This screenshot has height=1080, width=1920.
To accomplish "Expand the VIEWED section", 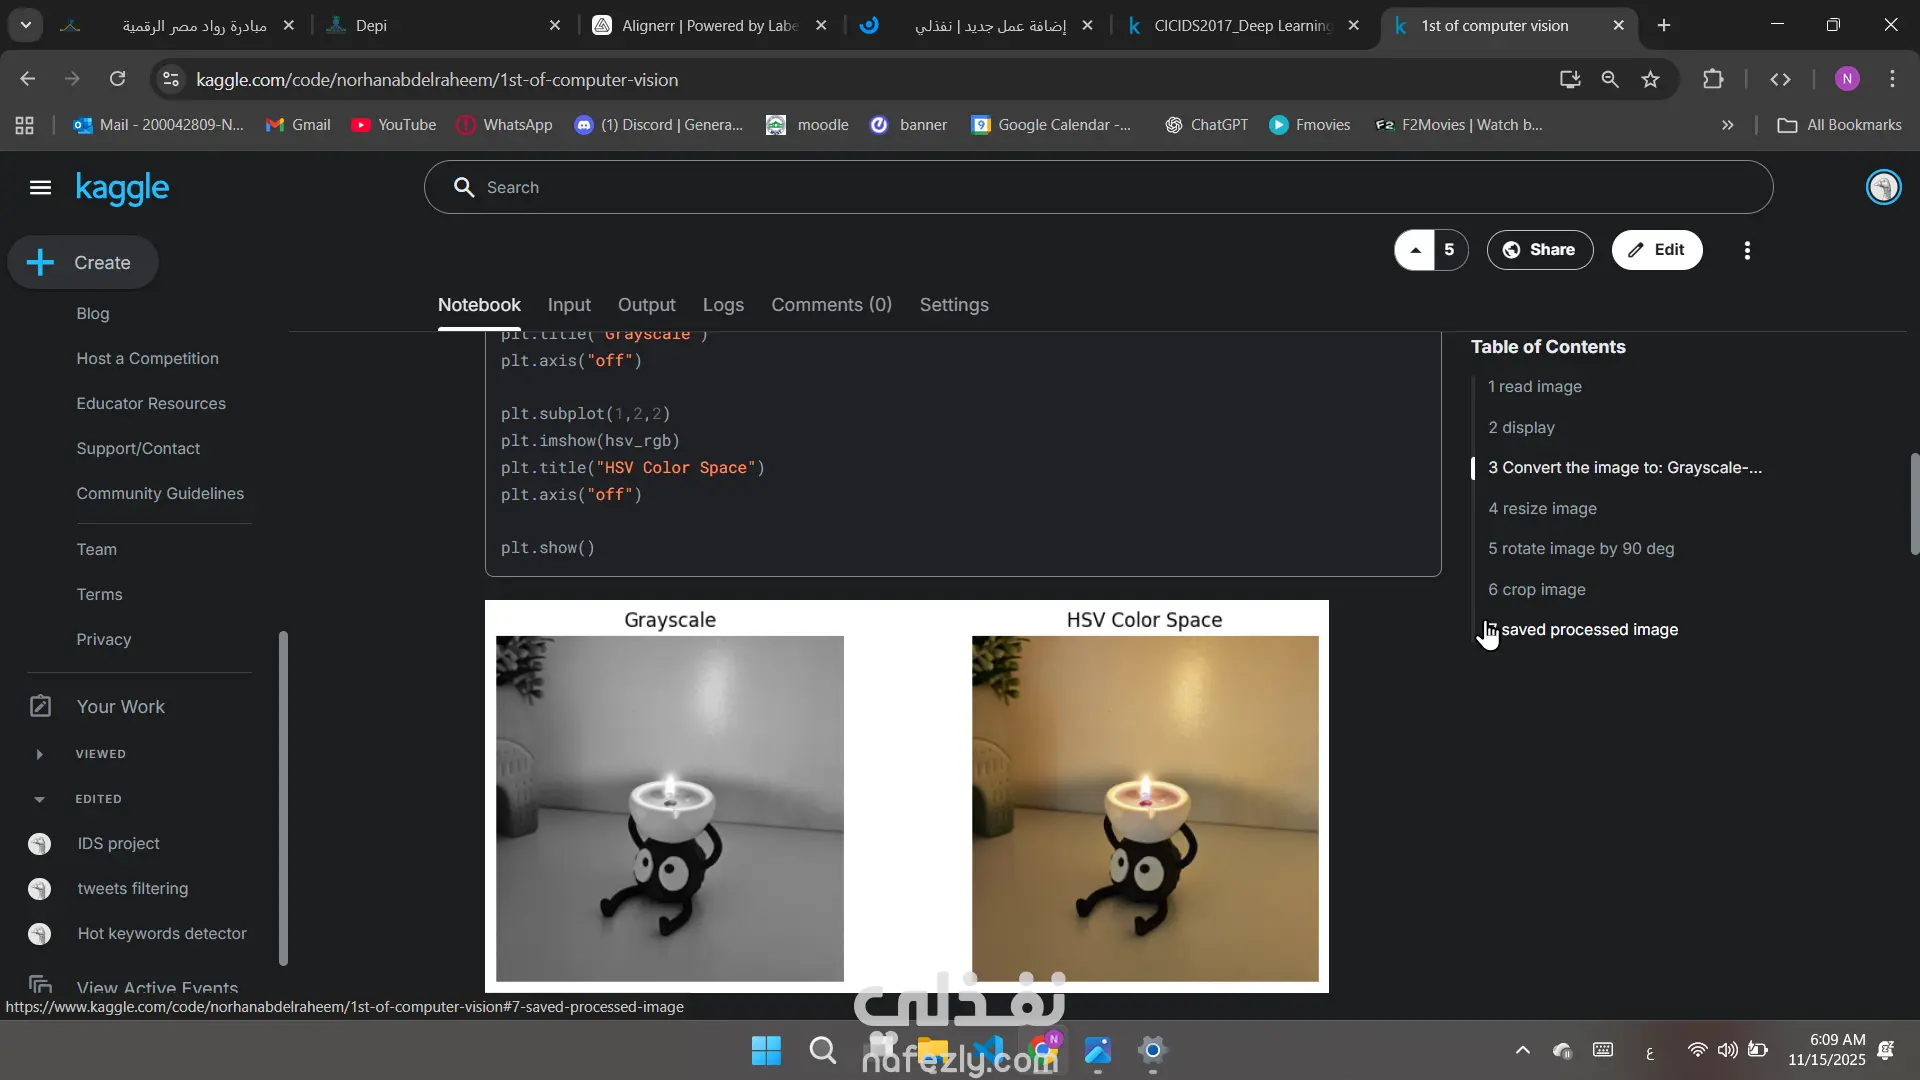I will pos(39,754).
